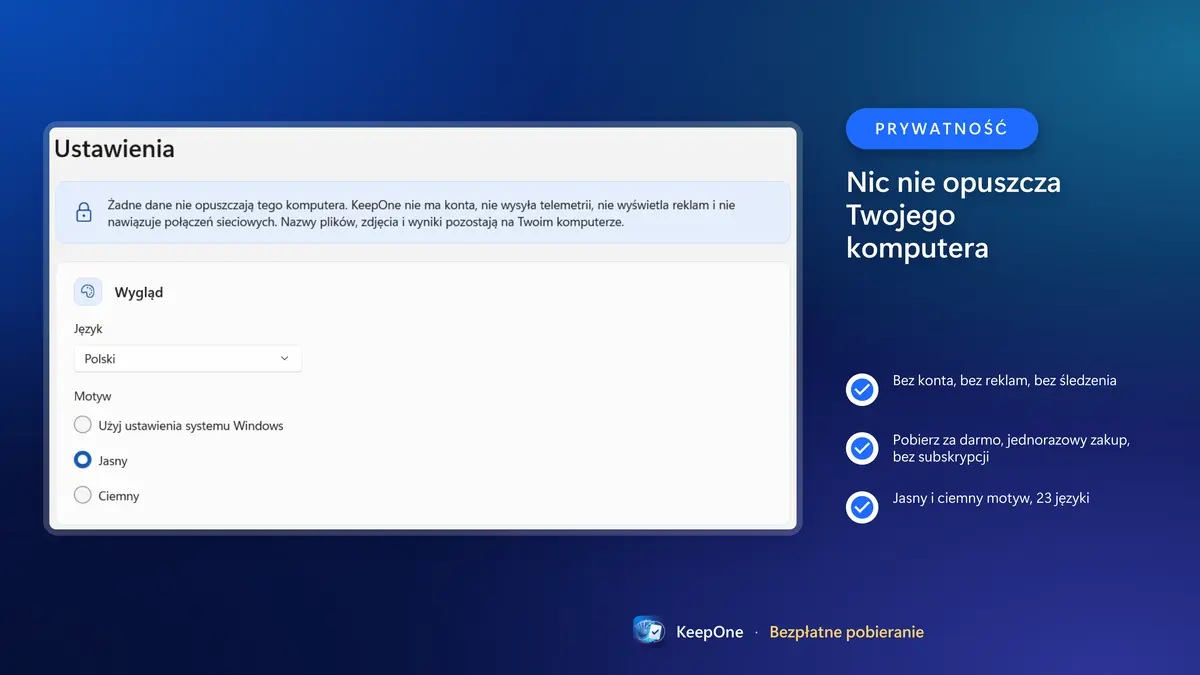This screenshot has height=675, width=1200.
Task: Click the Nic nie opuszcza Twojego komputera headline
Action: pyautogui.click(x=954, y=214)
